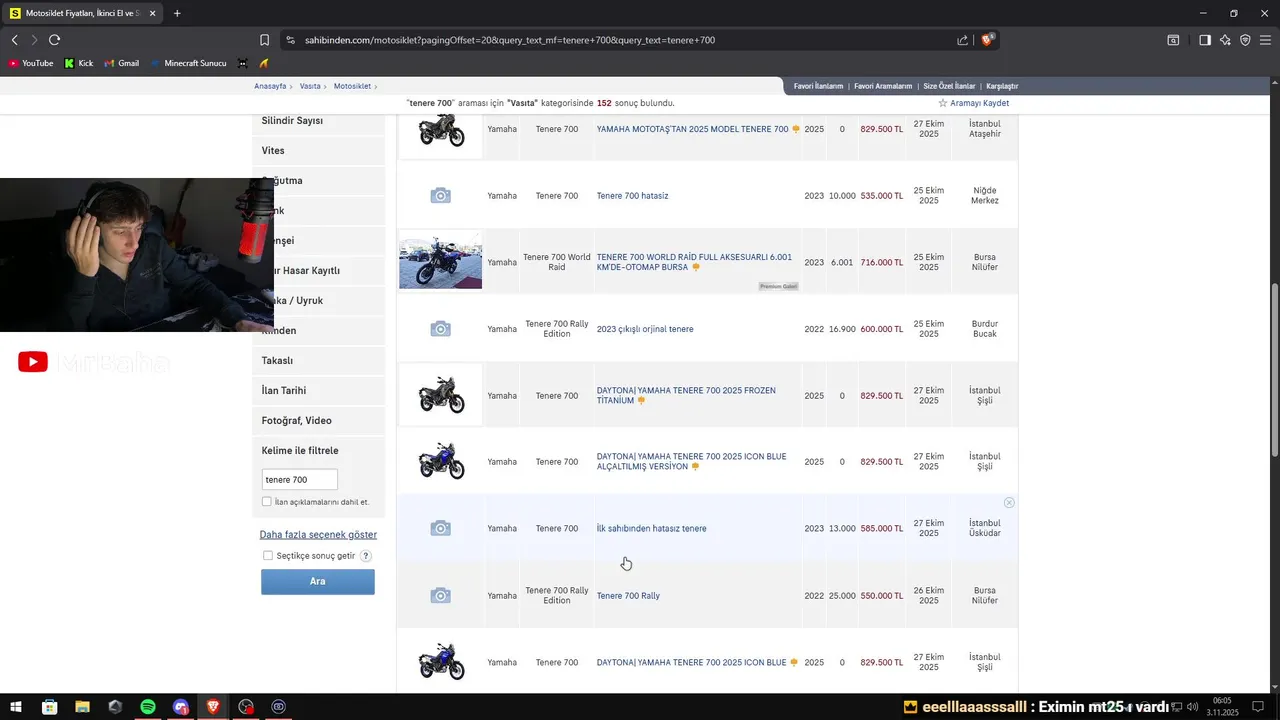Open camera placeholder for İlk sahibinden hatasız tenere
This screenshot has height=720, width=1280.
[x=440, y=528]
